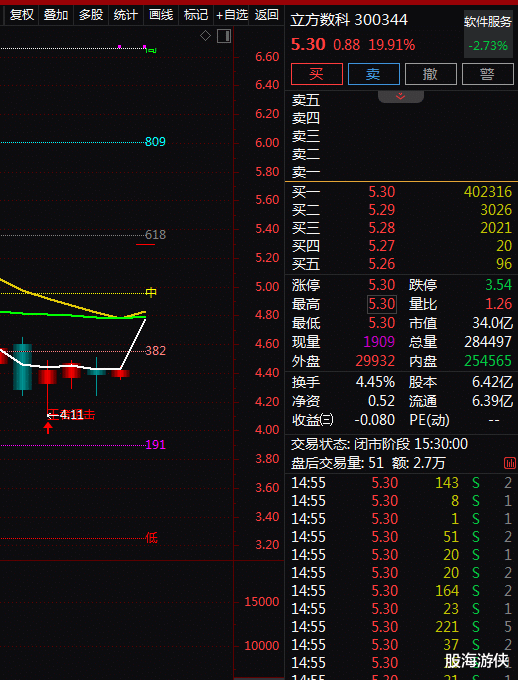Click the 外盘 value 29932
This screenshot has height=680, width=518.
[375, 361]
